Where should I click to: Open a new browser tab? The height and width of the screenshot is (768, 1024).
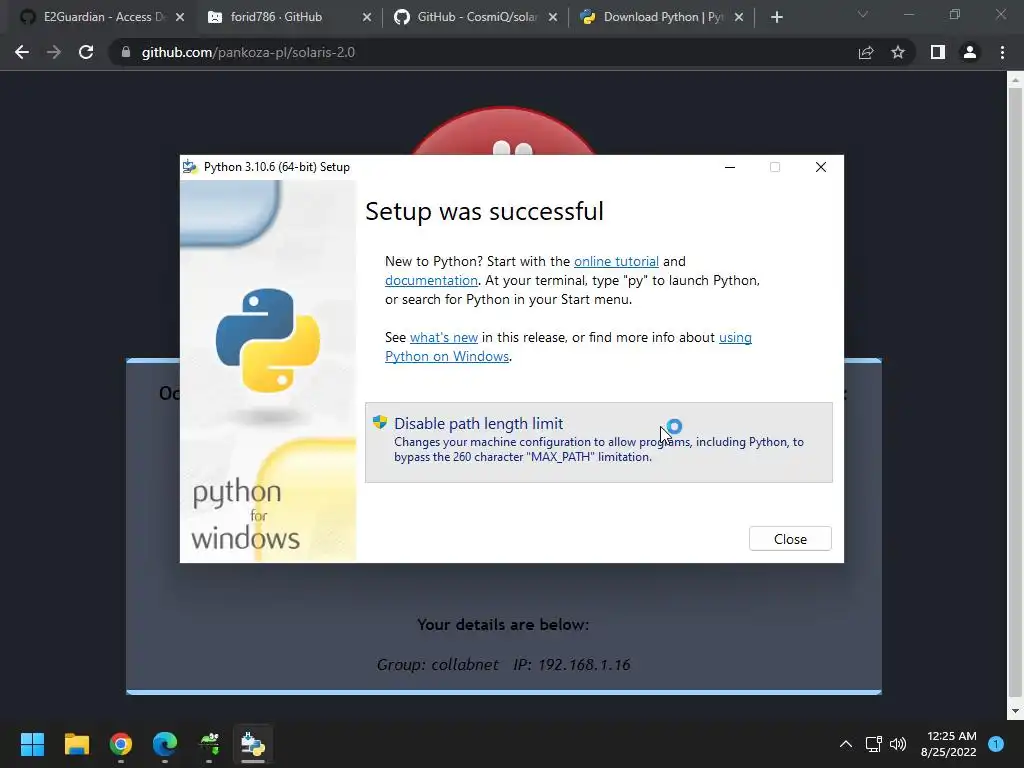(x=776, y=17)
